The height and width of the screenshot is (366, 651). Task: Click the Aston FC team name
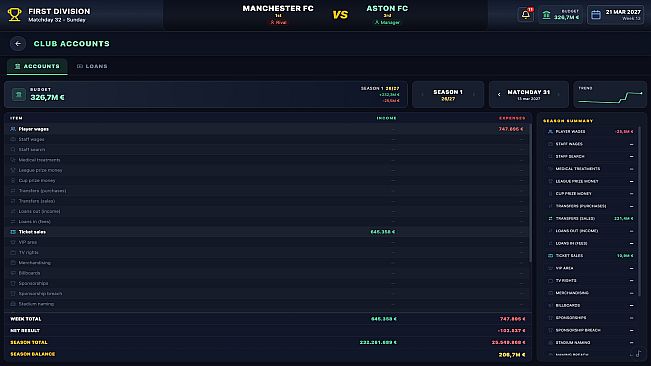pos(387,8)
